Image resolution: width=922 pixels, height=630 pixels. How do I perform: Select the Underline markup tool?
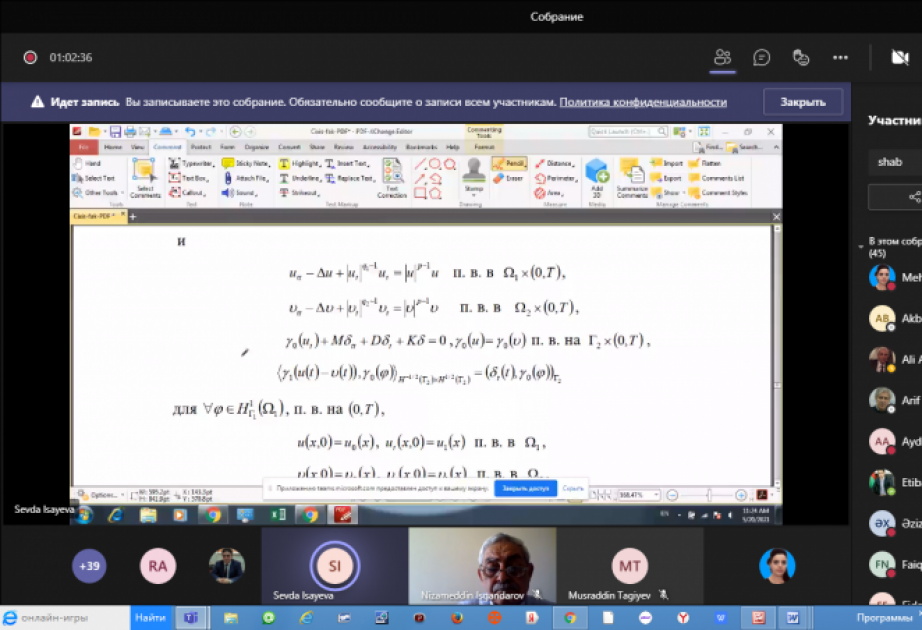(x=299, y=178)
